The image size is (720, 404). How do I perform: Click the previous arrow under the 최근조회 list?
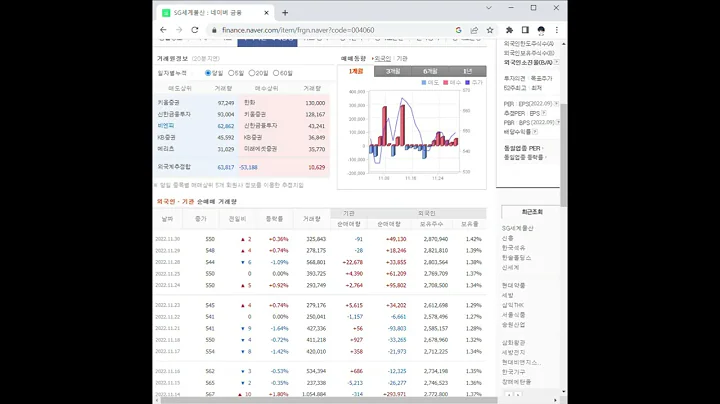coord(508,394)
